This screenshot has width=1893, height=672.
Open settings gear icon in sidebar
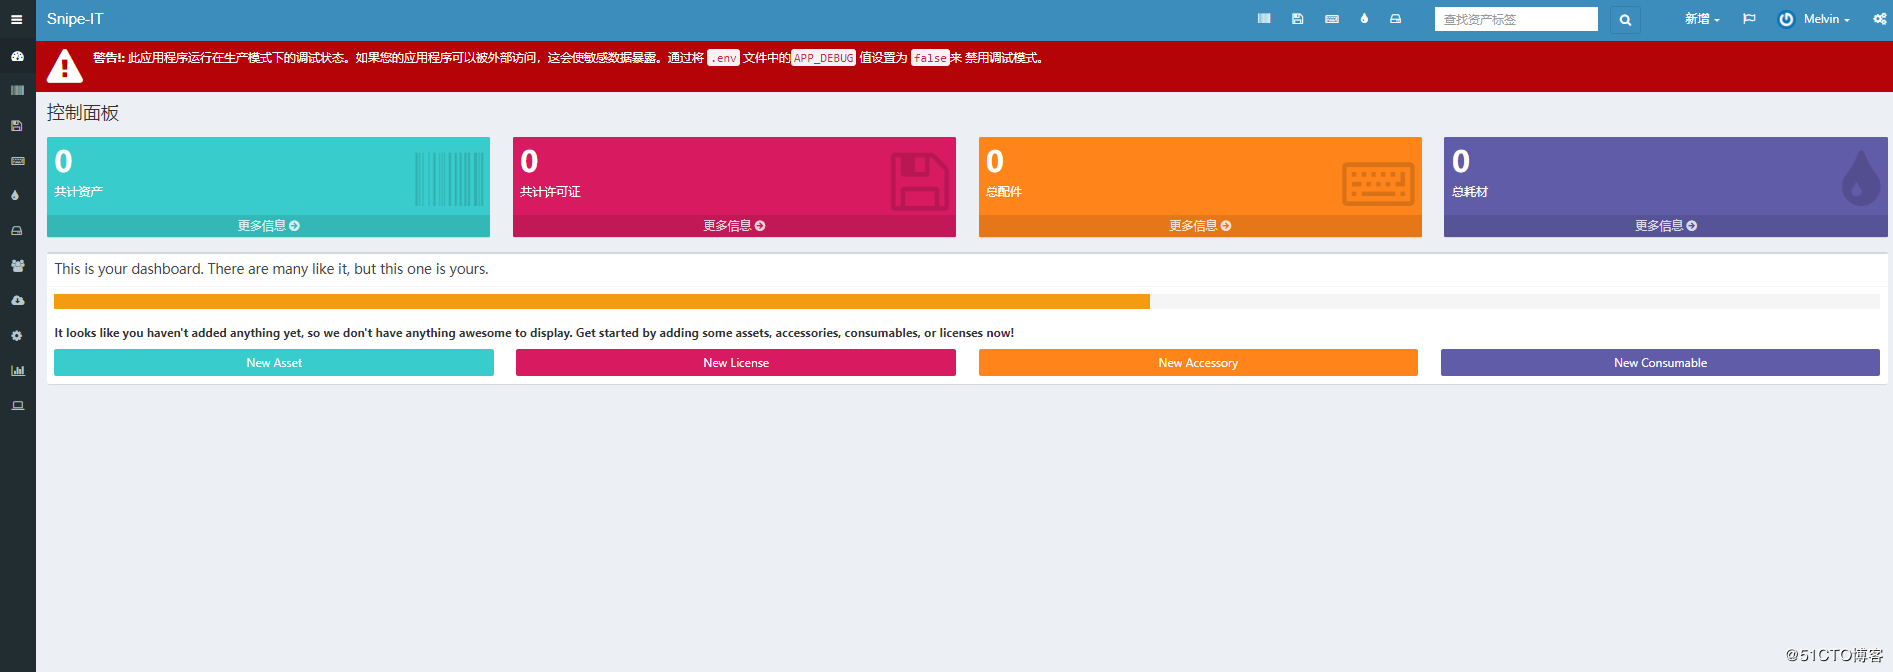click(17, 336)
